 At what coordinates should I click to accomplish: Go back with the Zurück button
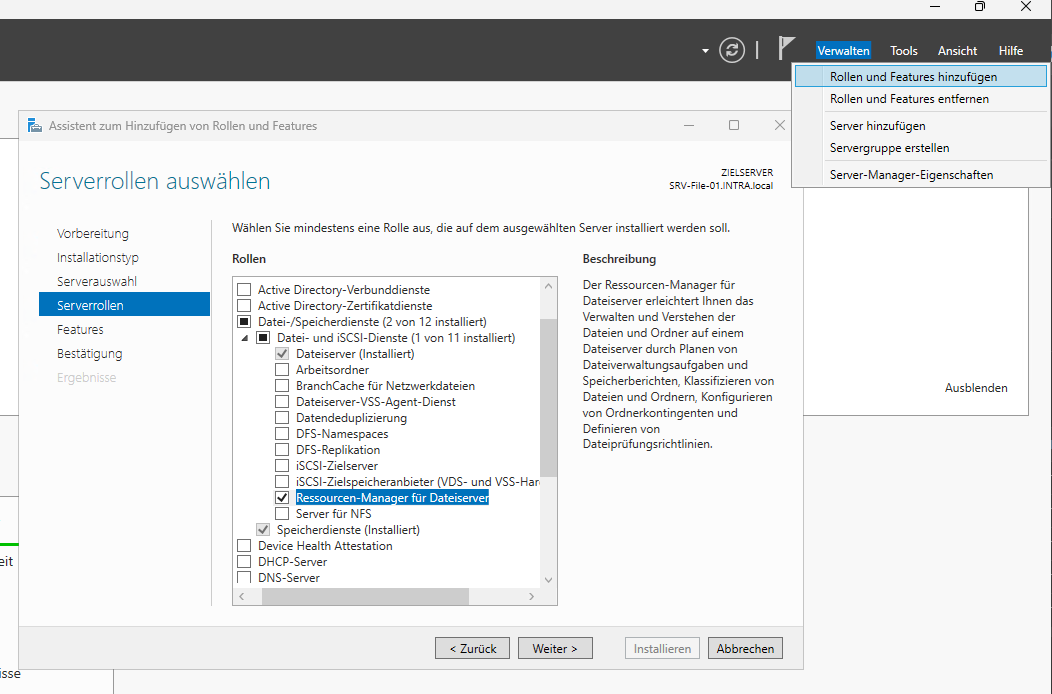pos(472,649)
